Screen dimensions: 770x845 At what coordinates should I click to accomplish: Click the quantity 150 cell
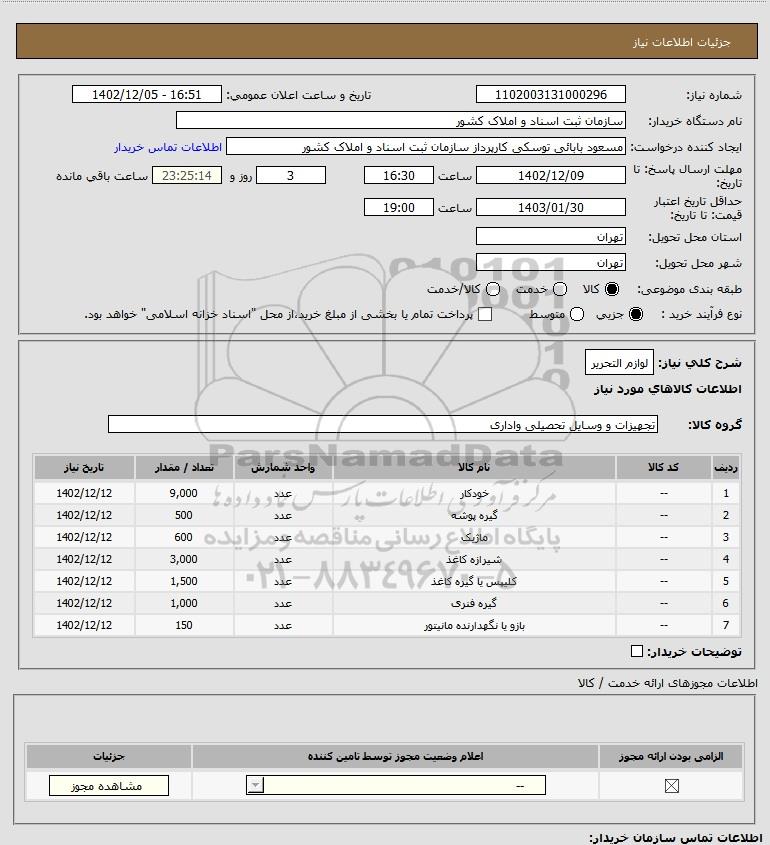[184, 625]
